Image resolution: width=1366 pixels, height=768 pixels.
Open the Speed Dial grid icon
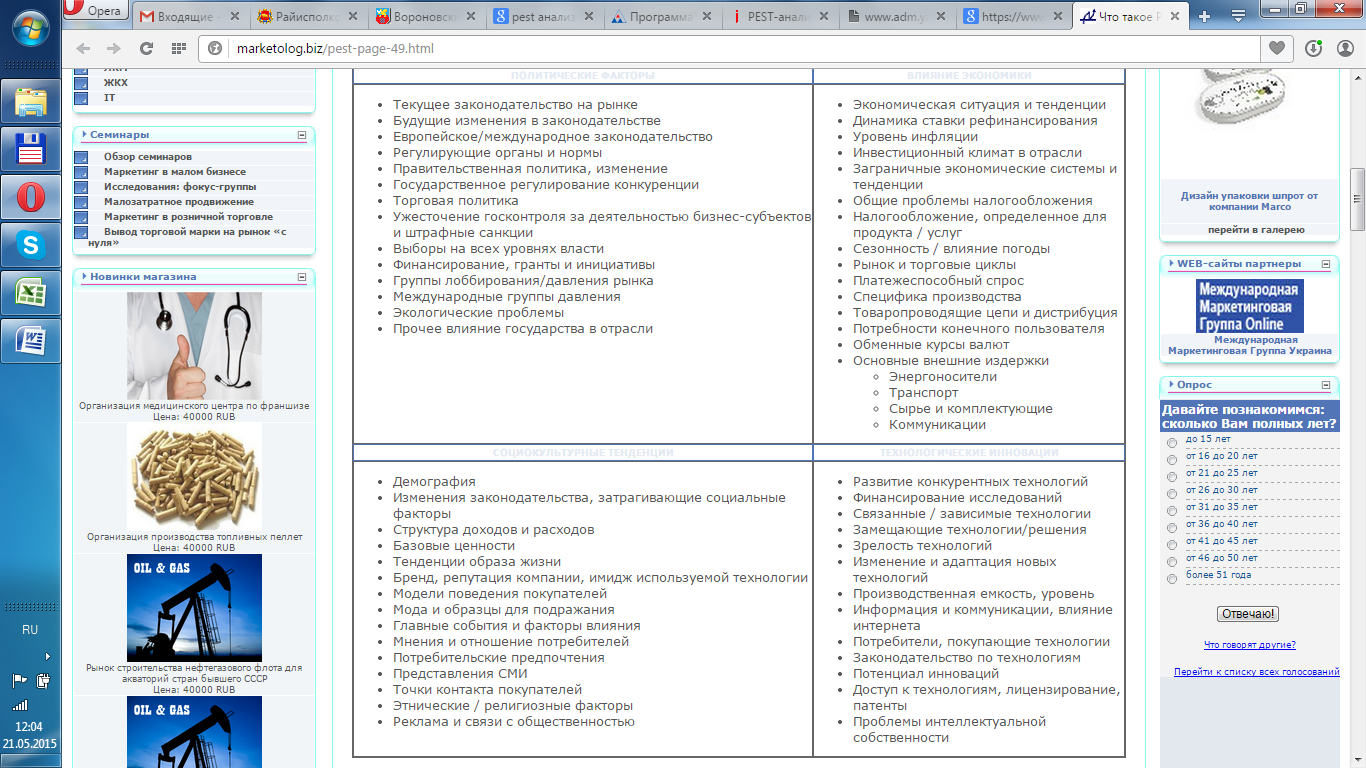click(x=179, y=48)
